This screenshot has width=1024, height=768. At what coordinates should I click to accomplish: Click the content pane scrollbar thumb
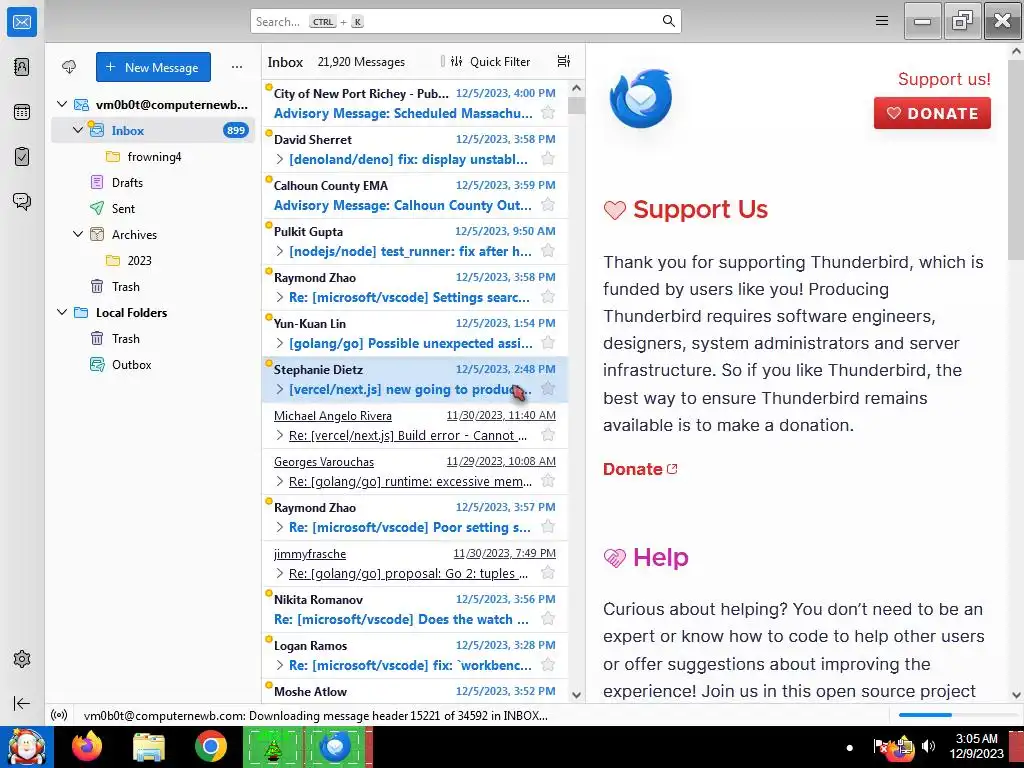[x=1016, y=160]
